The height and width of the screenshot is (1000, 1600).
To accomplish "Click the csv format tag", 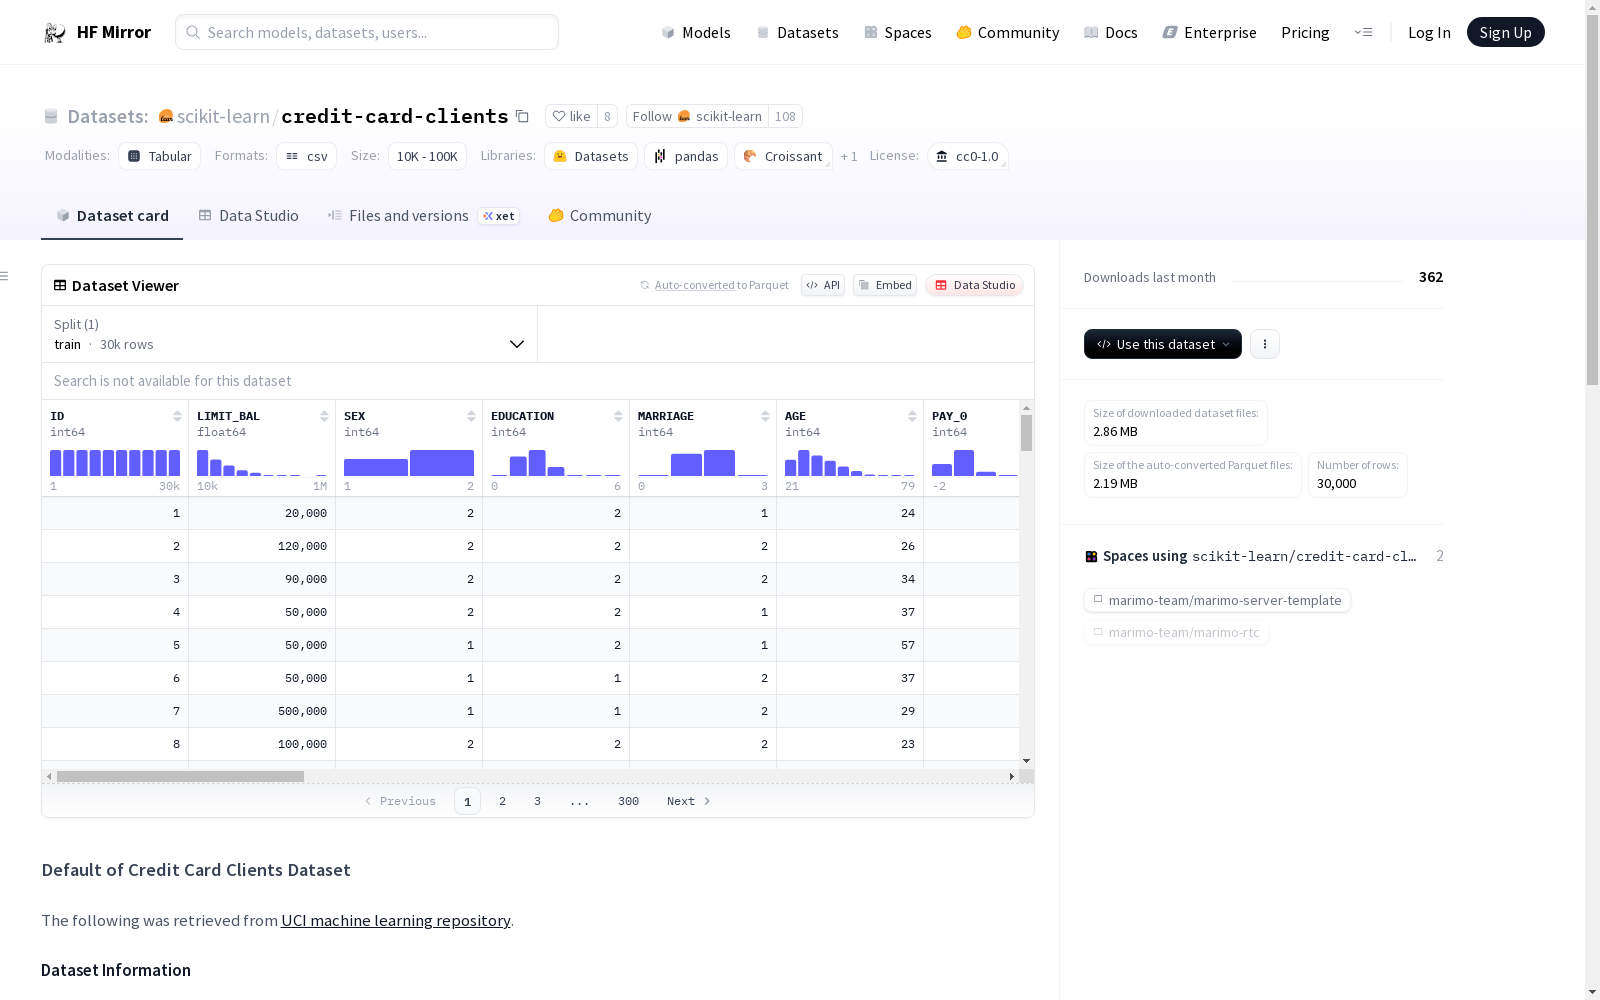I will point(307,156).
